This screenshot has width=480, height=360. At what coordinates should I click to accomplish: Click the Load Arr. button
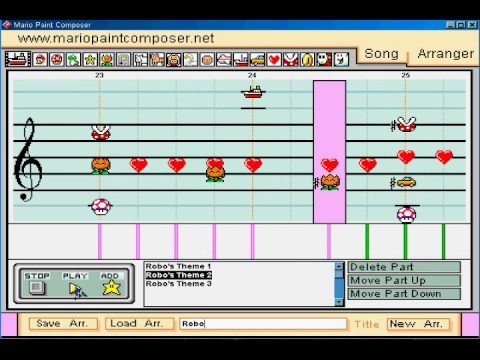(139, 324)
